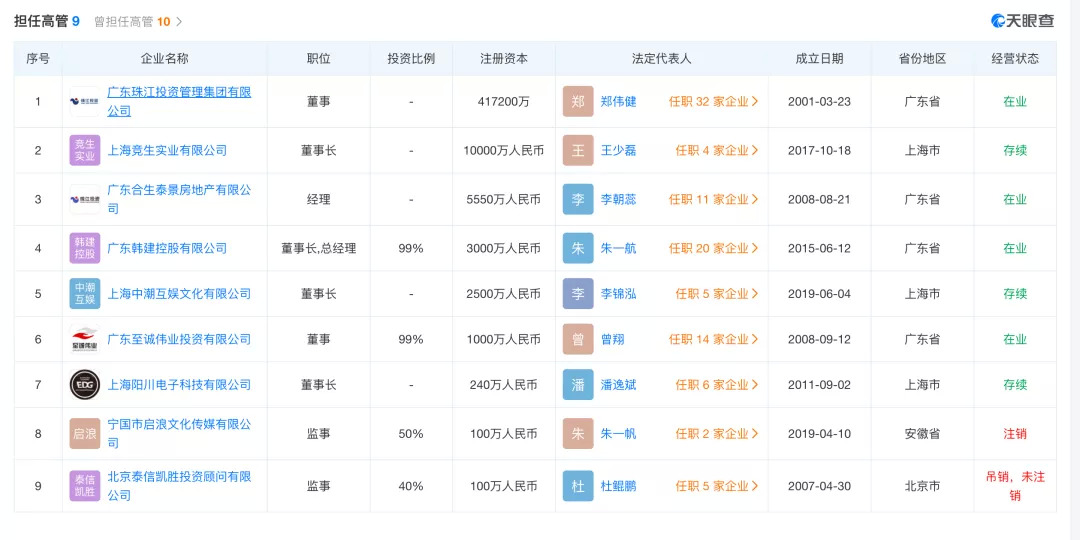Click the 韩建控股 purple logo icon
Image resolution: width=1080 pixels, height=540 pixels.
tap(85, 248)
